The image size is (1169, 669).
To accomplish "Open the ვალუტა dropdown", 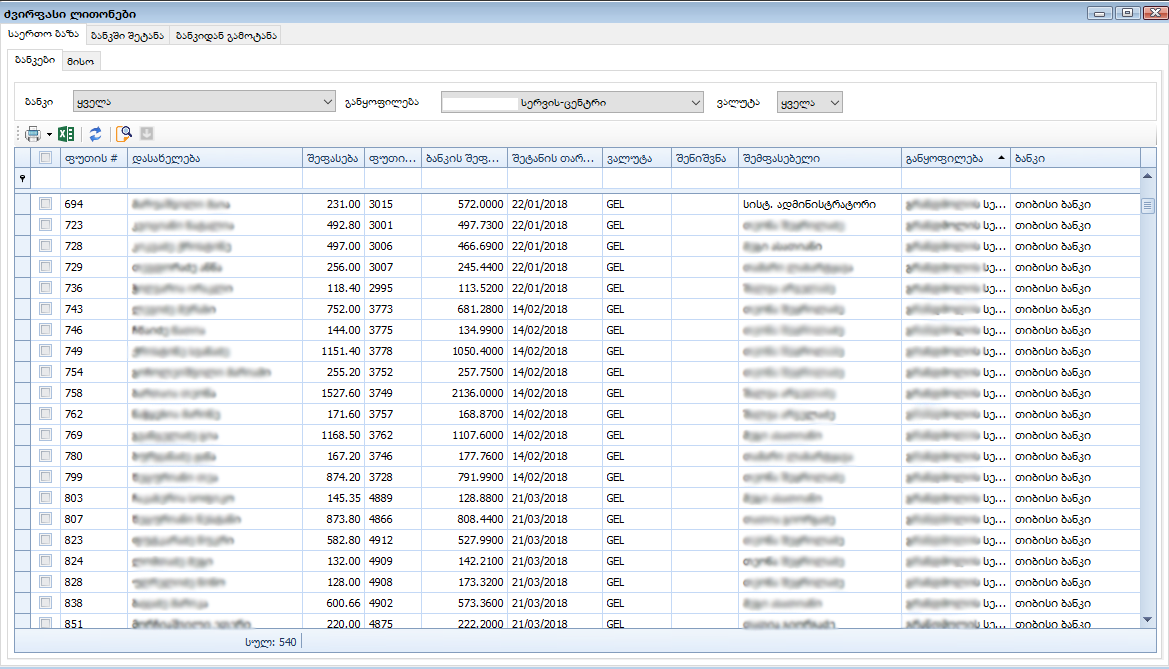I will 834,102.
